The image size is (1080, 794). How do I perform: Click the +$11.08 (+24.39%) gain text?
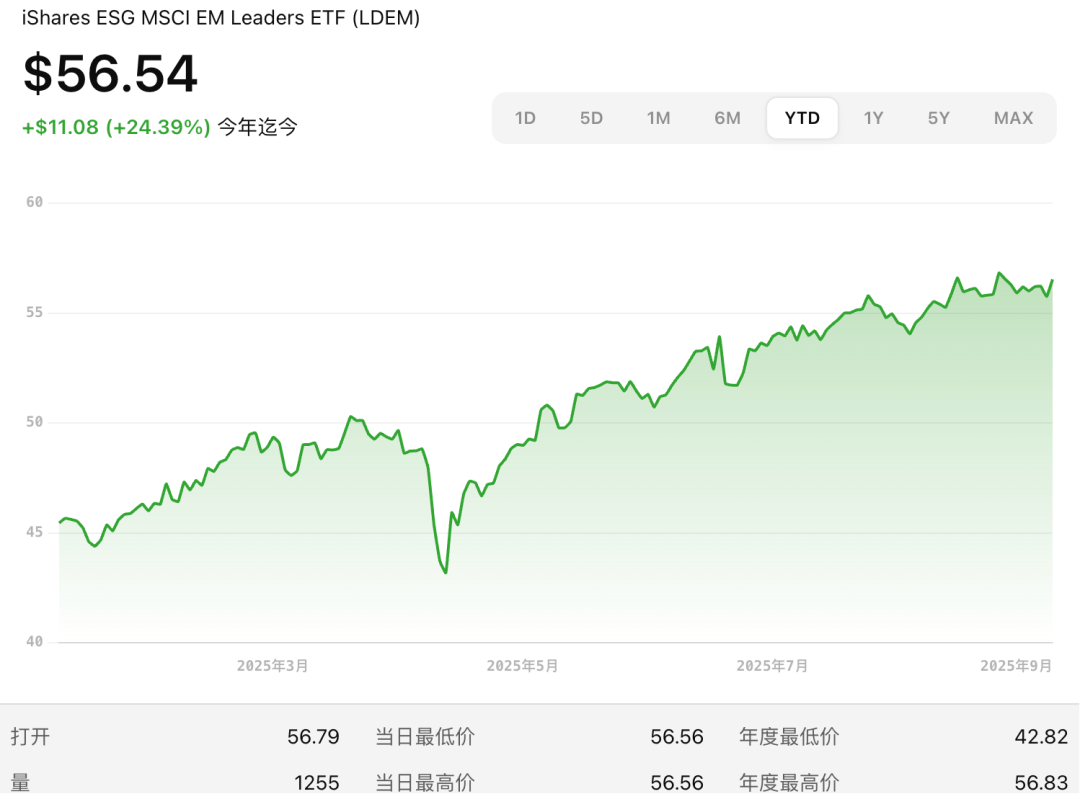116,127
